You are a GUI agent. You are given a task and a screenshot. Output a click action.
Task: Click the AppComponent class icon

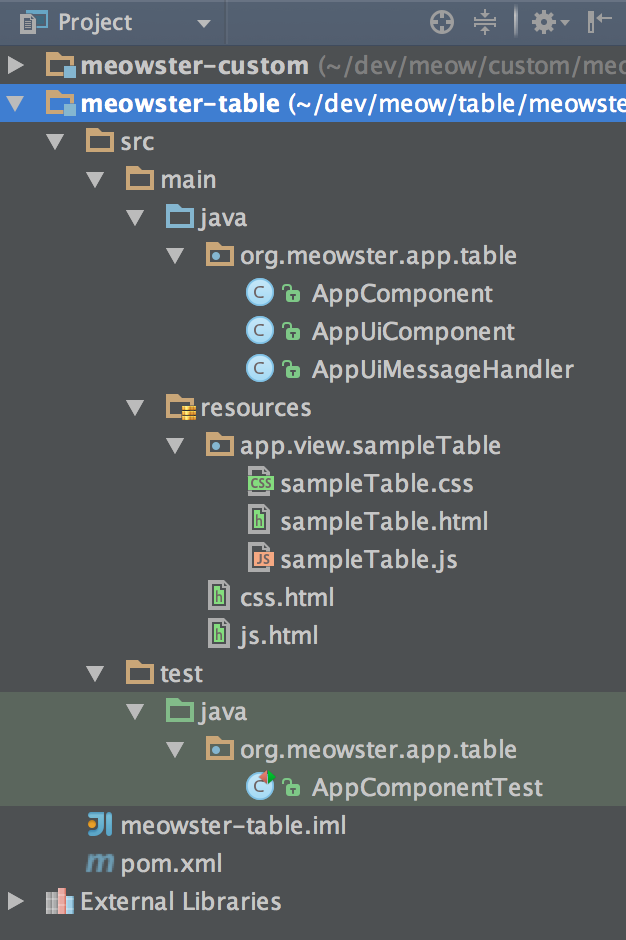(260, 293)
